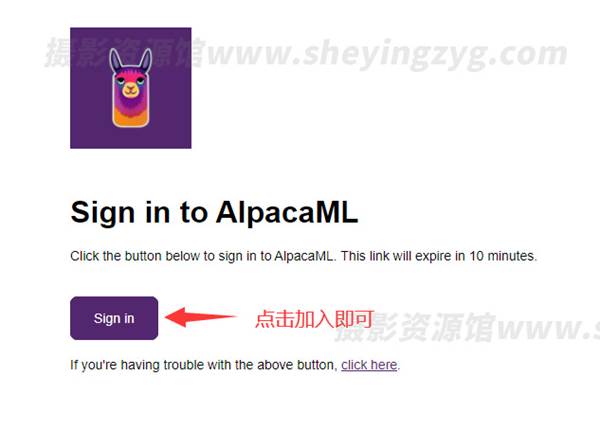Click the 摄影资源馆 watermark beside the red text
Viewport: 600px width, 430px height.
tap(415, 327)
